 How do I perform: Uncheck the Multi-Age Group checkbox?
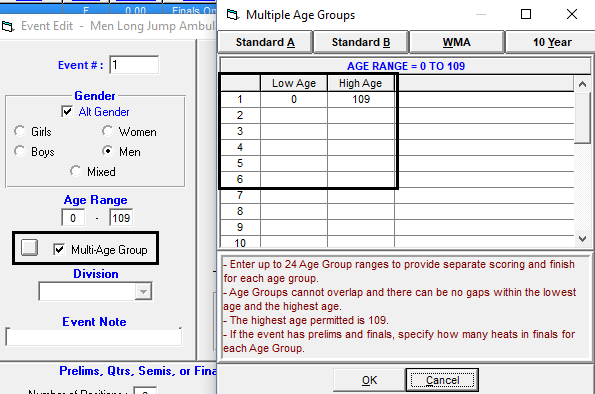tap(59, 249)
